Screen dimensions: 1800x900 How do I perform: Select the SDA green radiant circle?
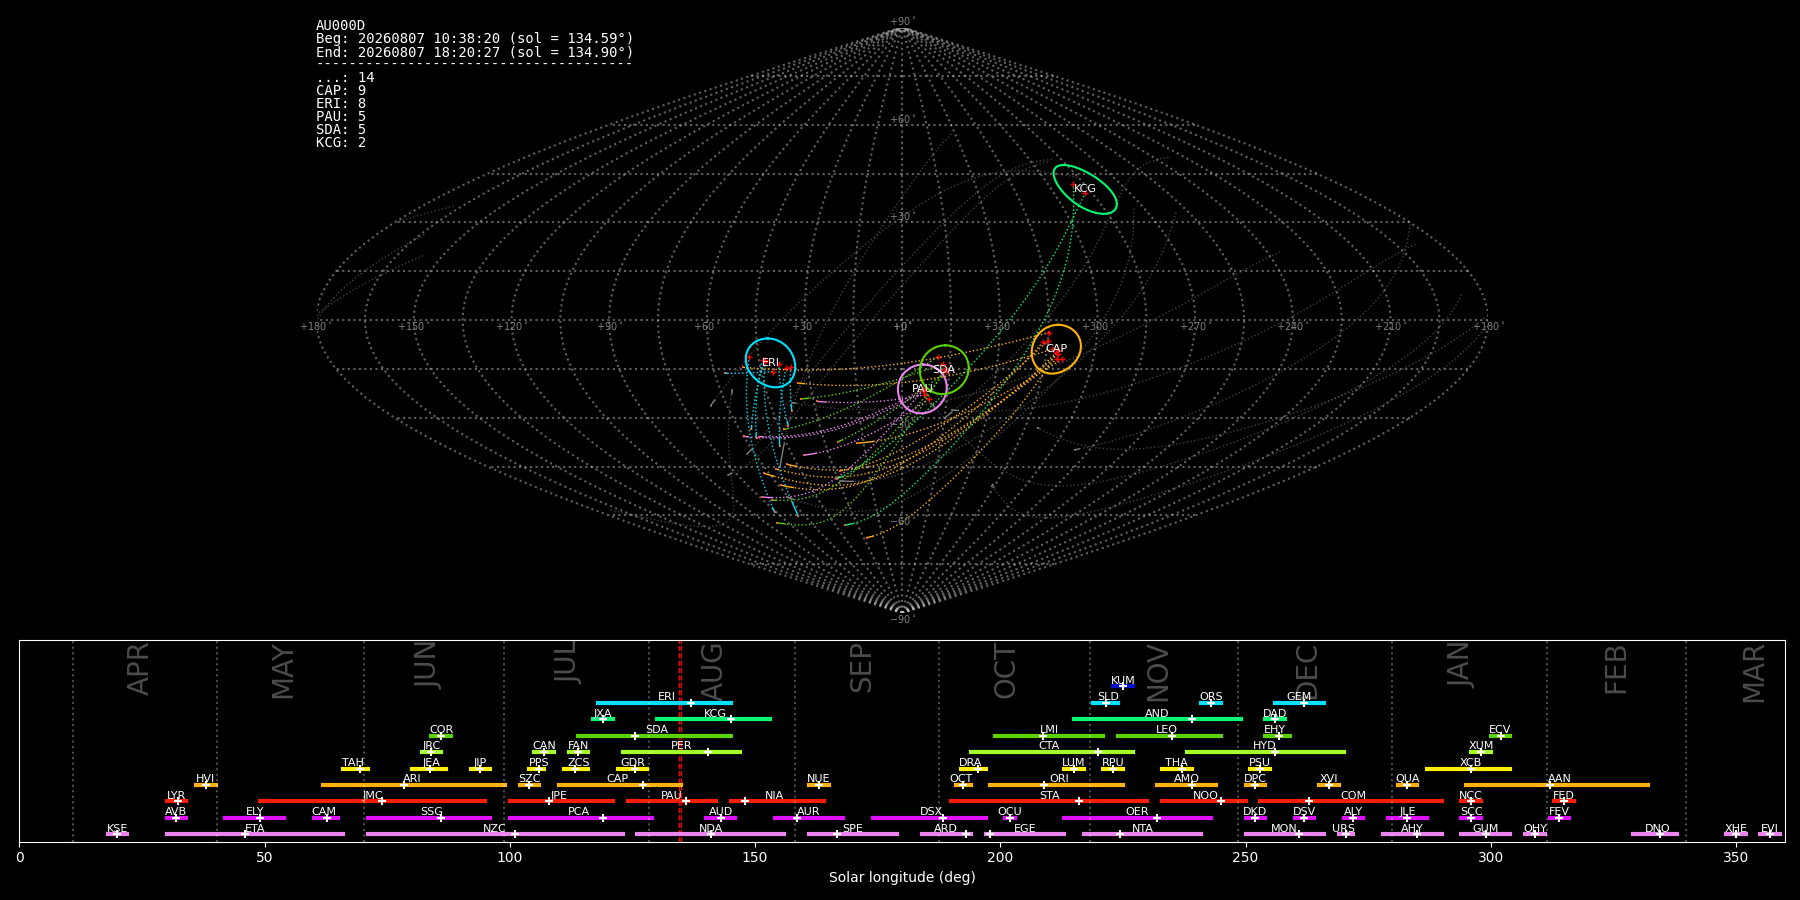pos(944,370)
